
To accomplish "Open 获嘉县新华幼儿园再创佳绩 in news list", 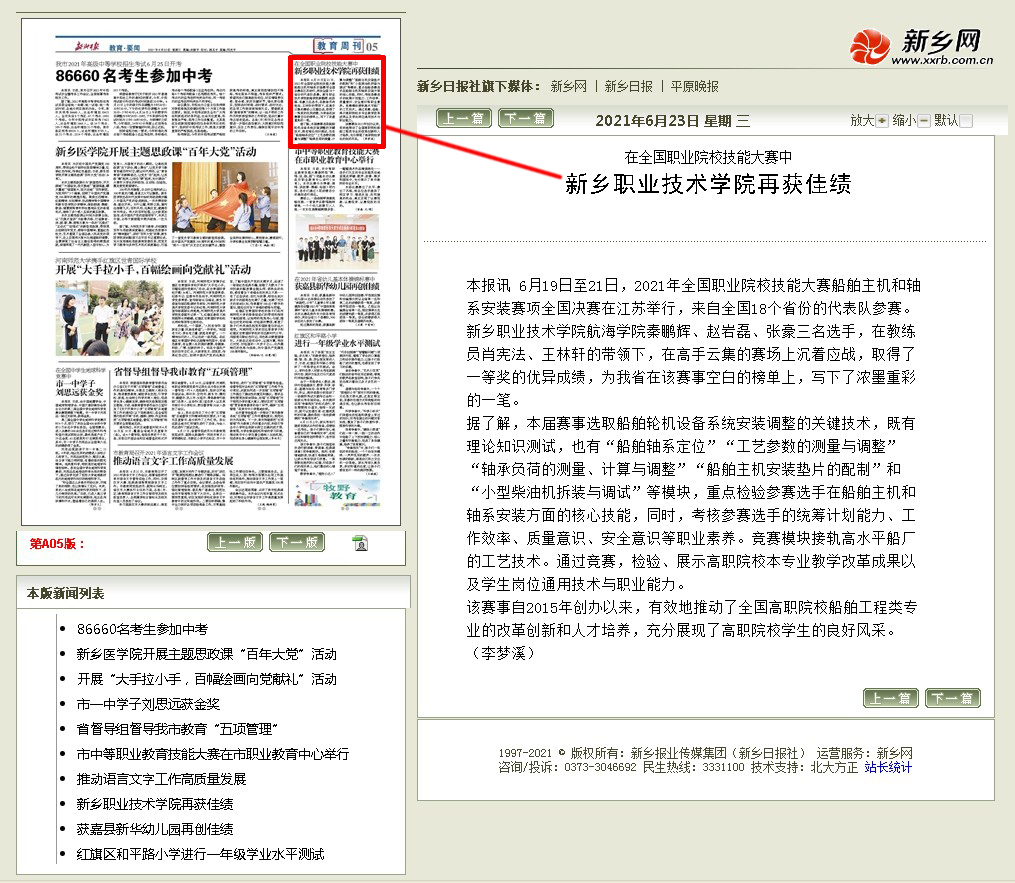I will (155, 829).
